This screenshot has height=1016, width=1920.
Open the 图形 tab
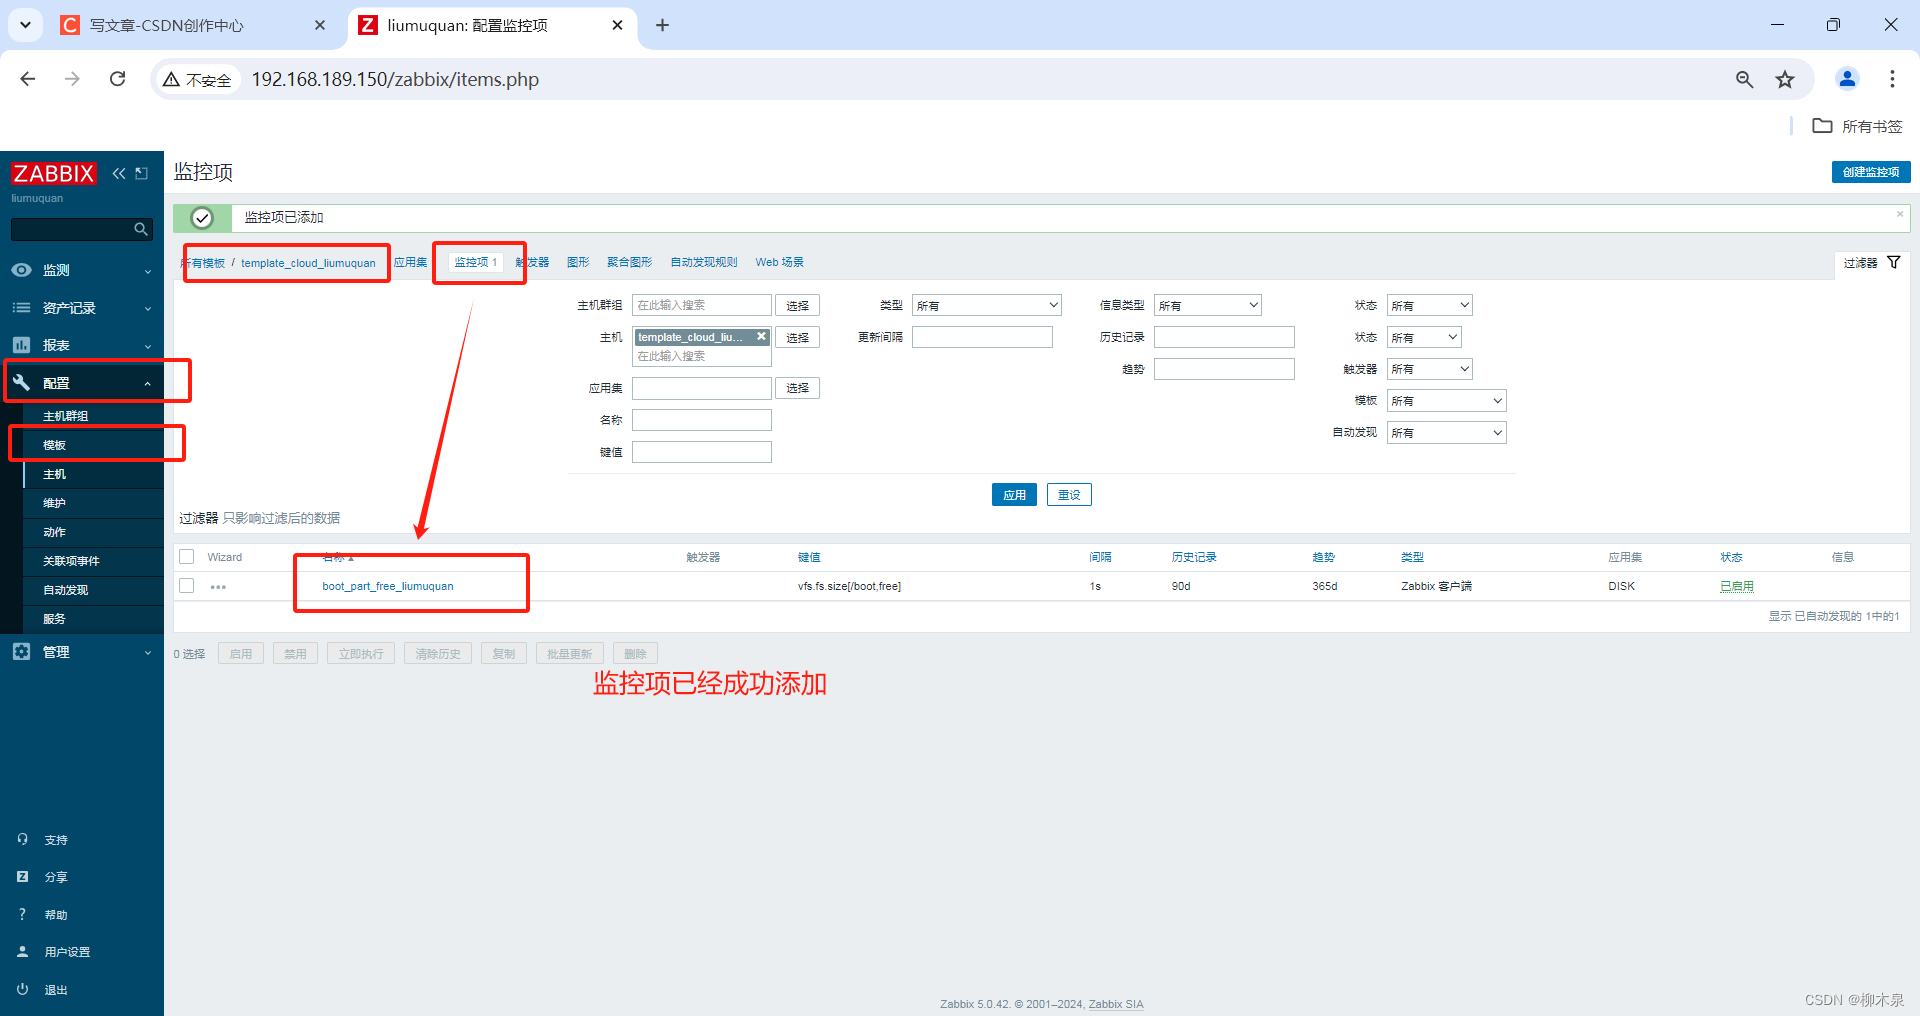click(x=578, y=262)
